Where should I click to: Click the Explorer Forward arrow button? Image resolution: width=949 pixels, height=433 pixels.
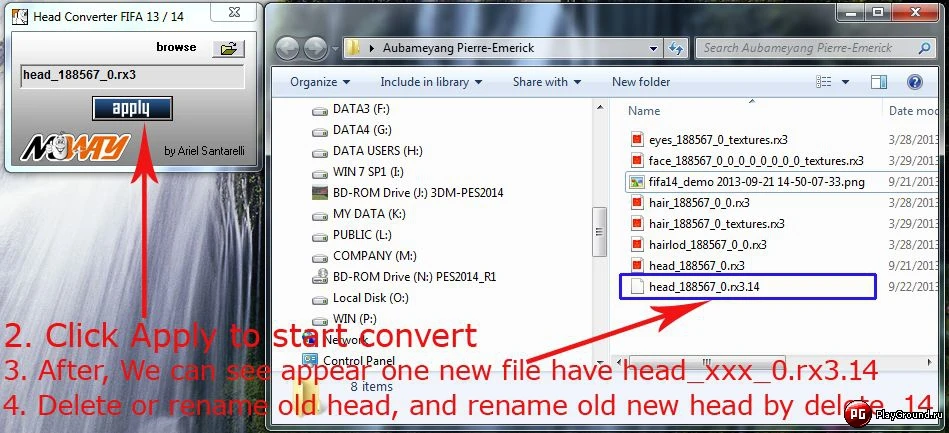[x=315, y=48]
